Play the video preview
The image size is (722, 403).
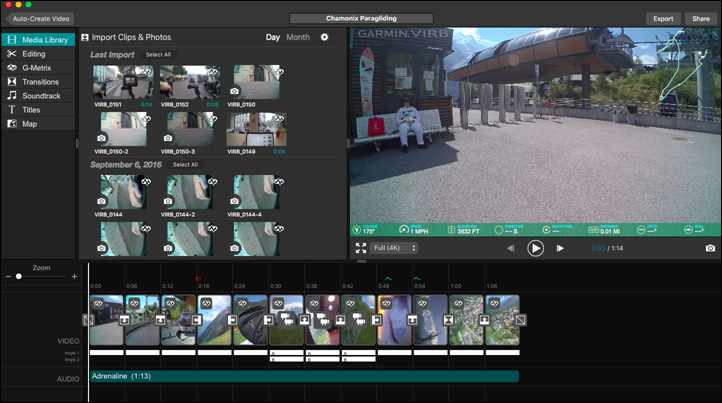(535, 248)
